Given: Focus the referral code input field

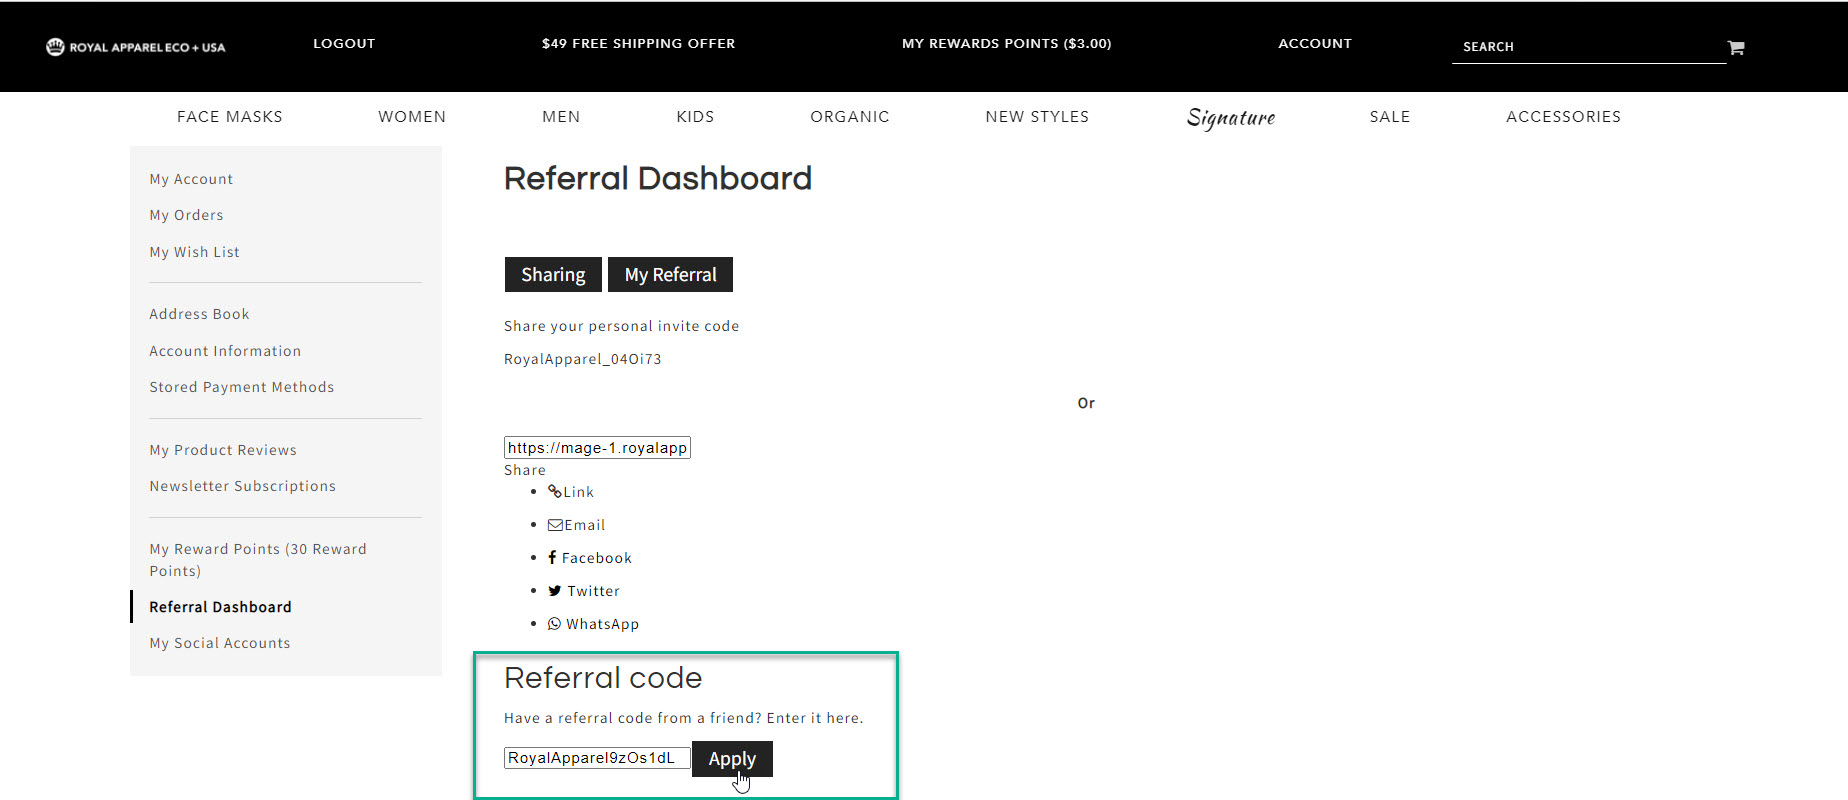Looking at the screenshot, I should tap(597, 758).
